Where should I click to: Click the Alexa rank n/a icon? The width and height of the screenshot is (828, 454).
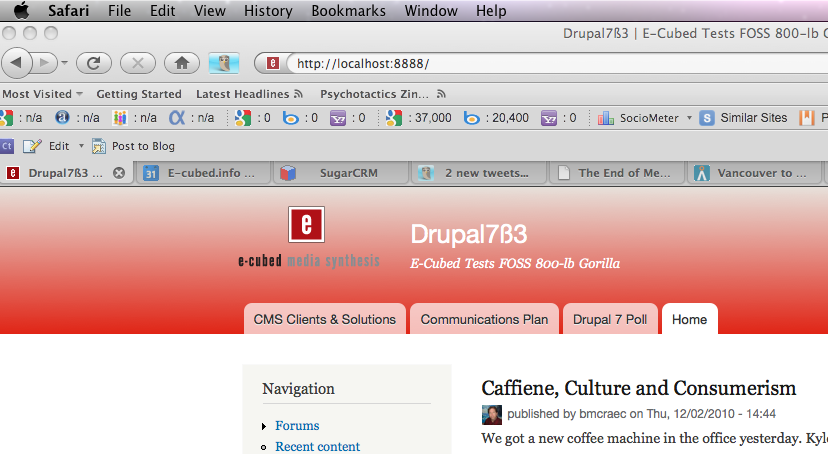point(62,117)
